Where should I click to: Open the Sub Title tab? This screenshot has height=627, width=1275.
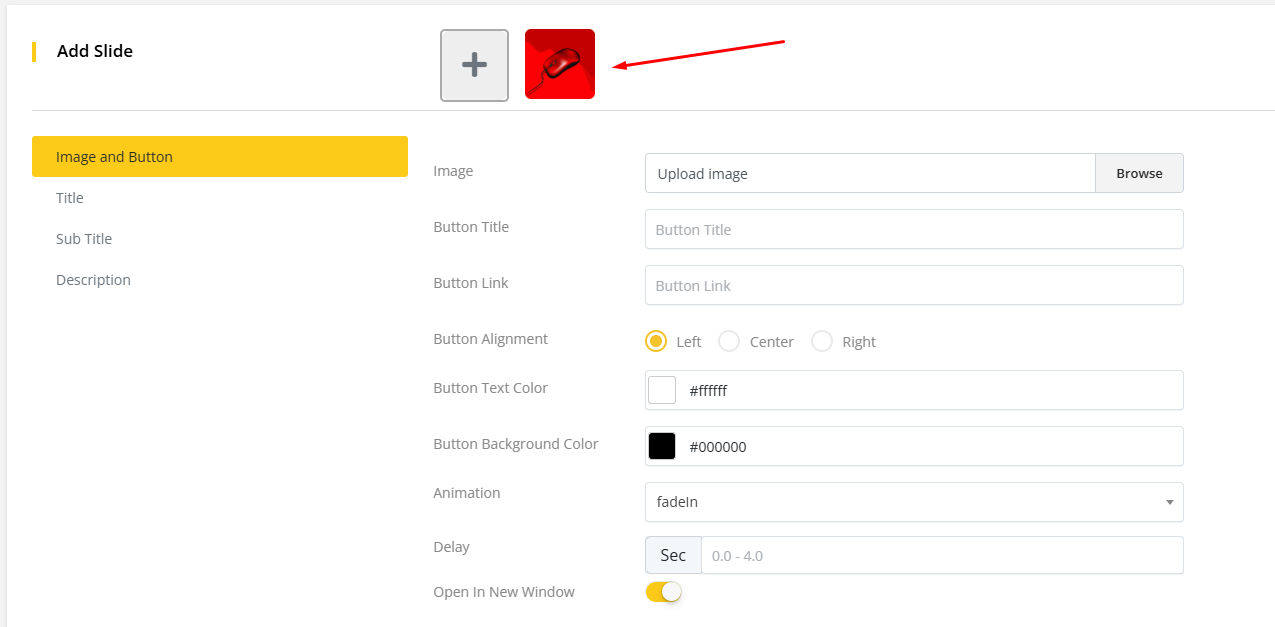coord(84,239)
